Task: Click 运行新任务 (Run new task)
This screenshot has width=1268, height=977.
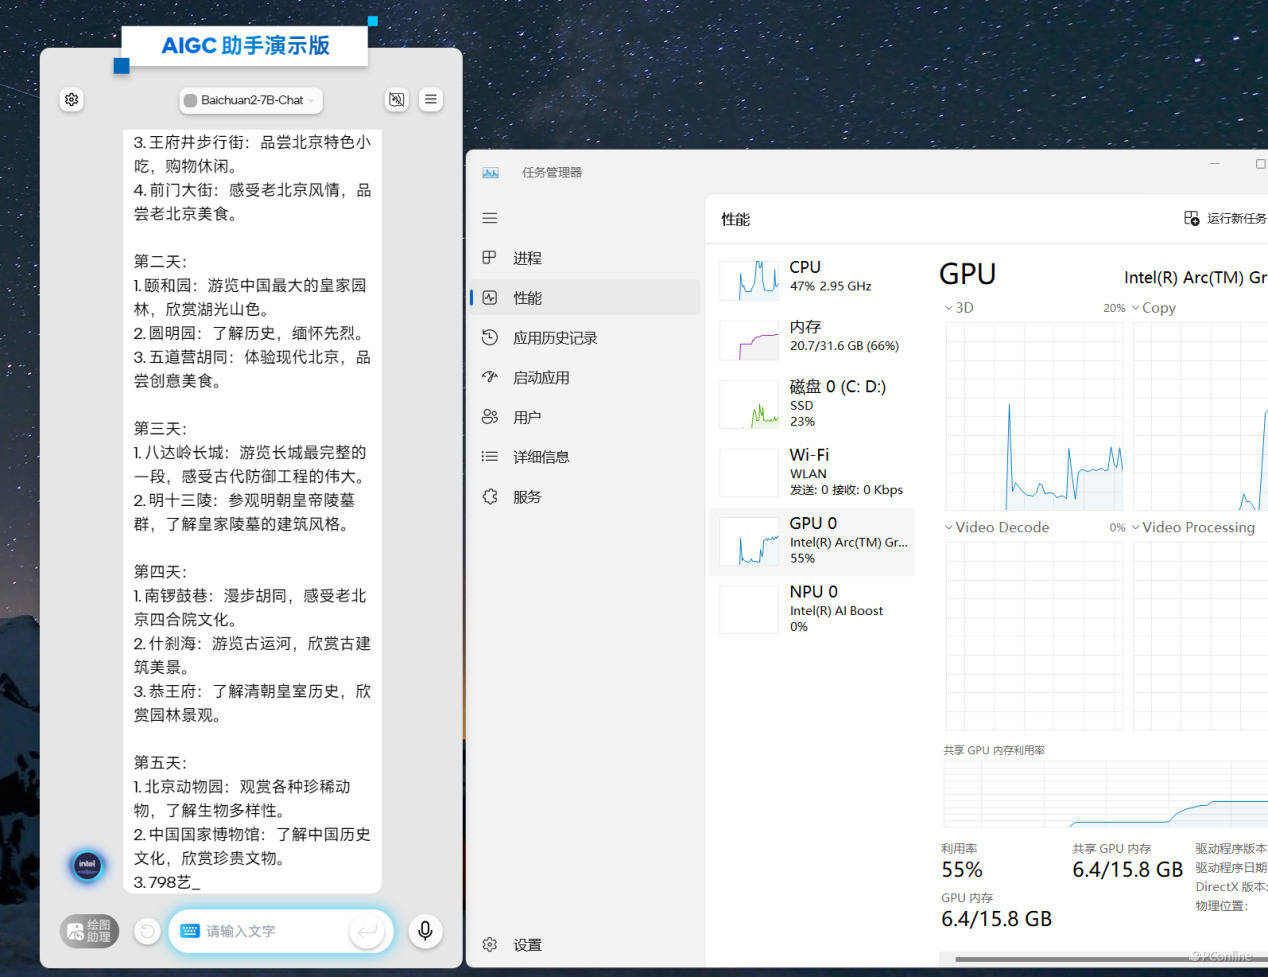Action: 1225,219
